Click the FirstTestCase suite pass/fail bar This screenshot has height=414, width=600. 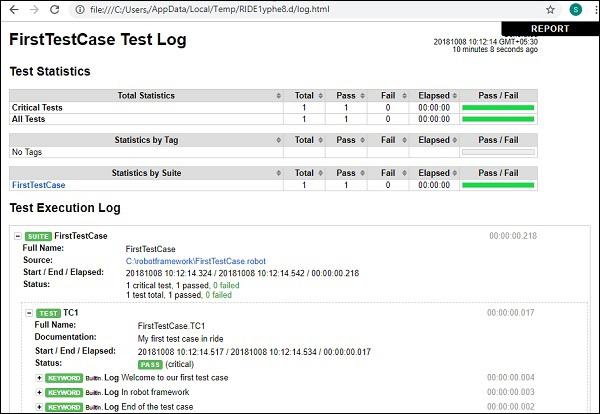(x=498, y=186)
